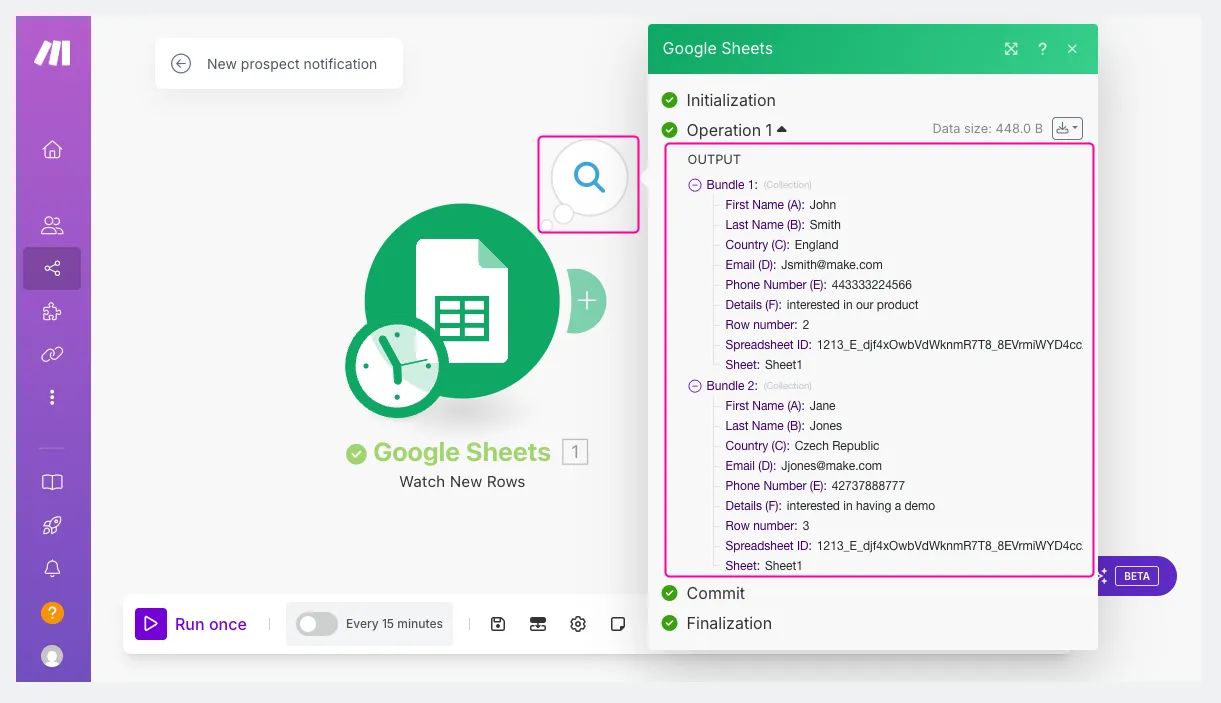Collapse Bundle 2 collection
This screenshot has height=703, width=1221.
coord(696,386)
